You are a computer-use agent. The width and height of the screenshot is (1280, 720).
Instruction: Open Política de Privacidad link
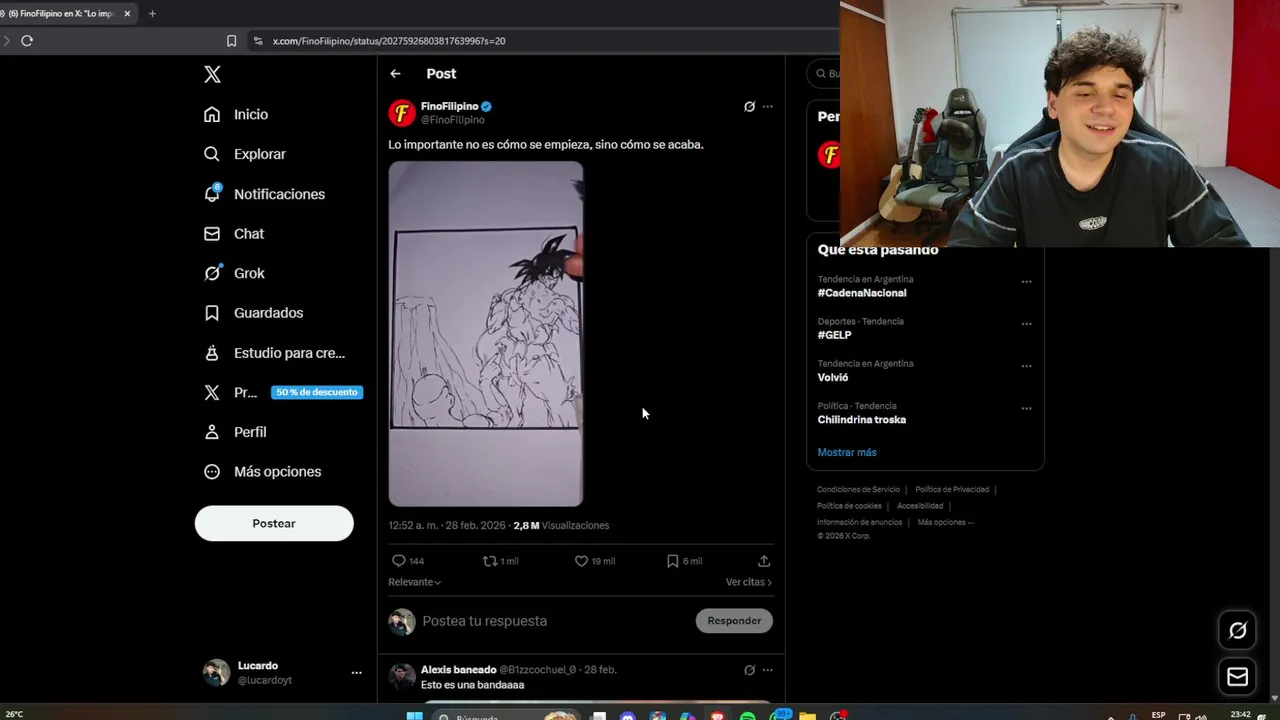pos(952,490)
